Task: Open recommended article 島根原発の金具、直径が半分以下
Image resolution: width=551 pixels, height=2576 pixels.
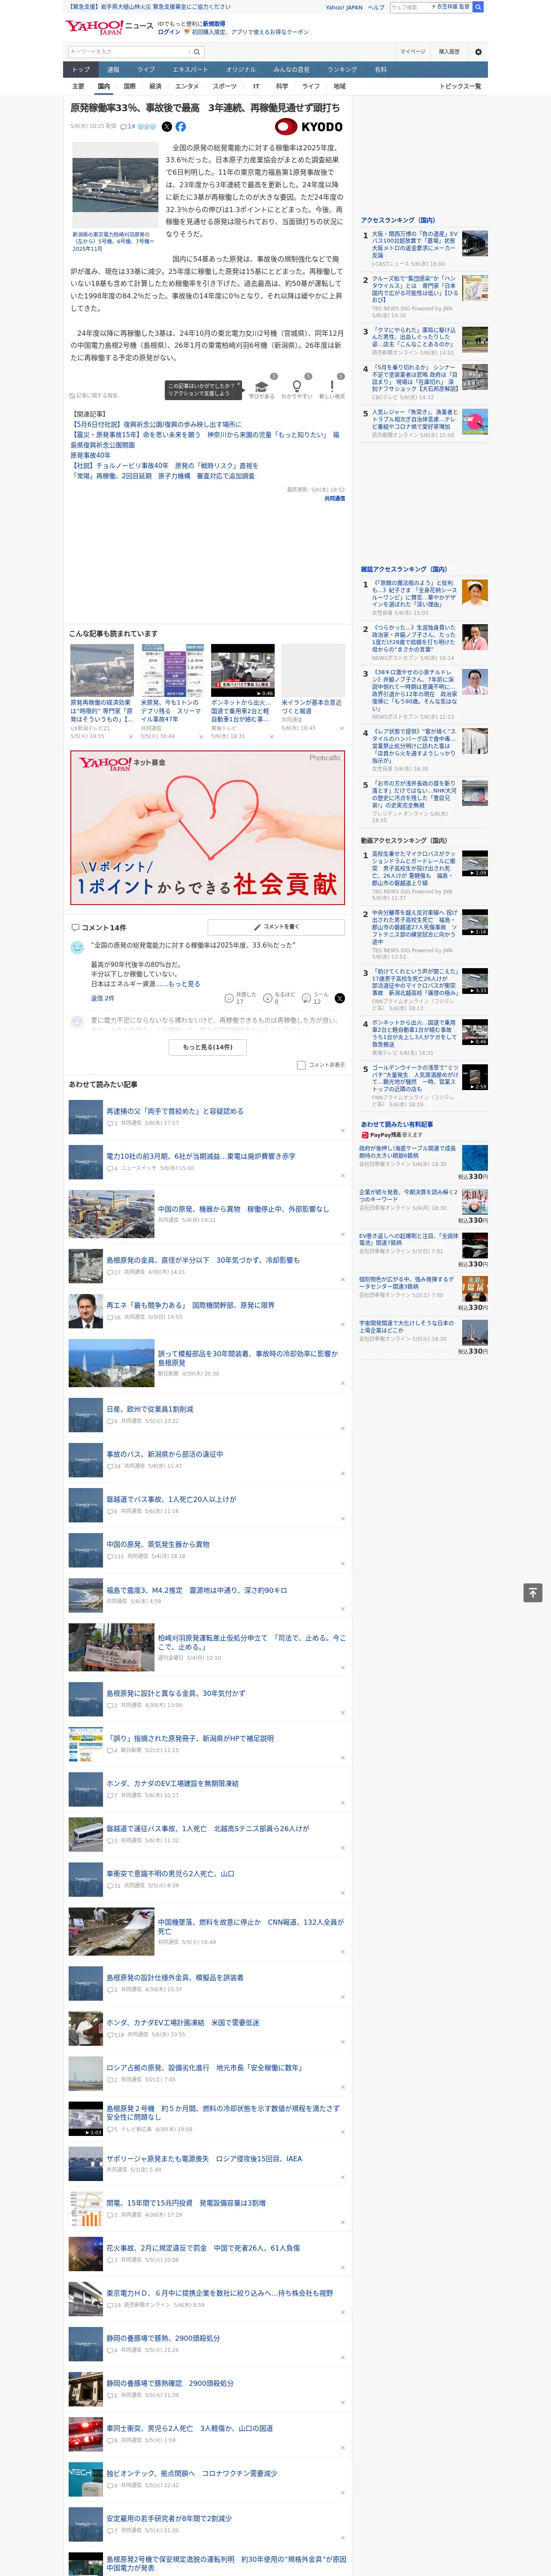Action: (203, 1260)
